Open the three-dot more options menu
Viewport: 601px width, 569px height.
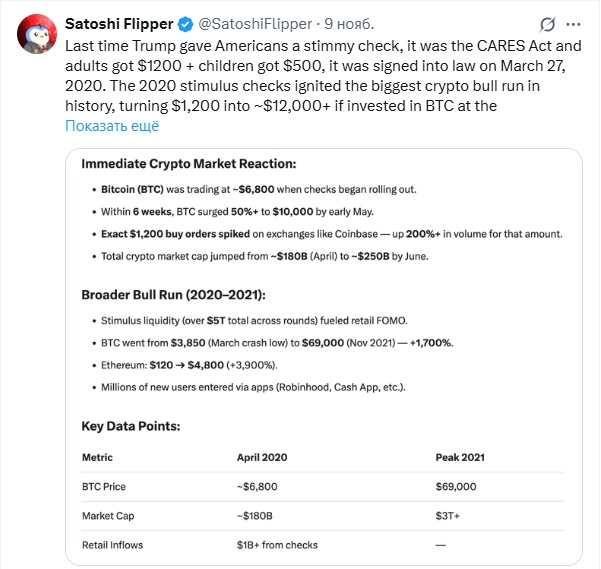[x=578, y=23]
